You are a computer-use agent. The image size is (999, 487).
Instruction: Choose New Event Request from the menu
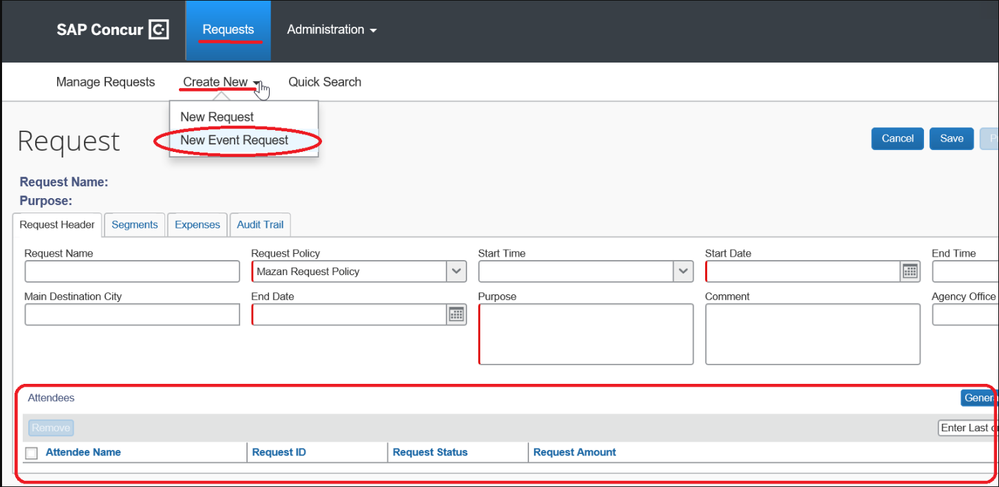click(x=234, y=140)
